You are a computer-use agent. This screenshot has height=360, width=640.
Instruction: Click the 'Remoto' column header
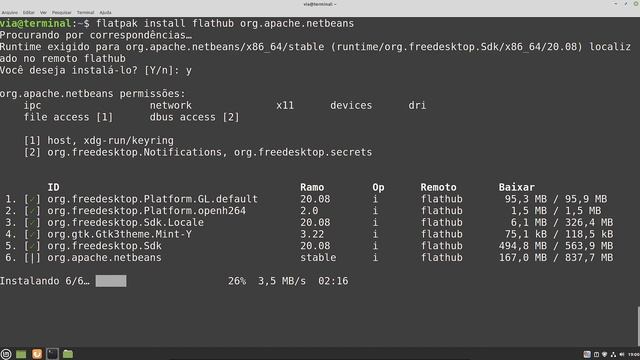[x=438, y=187]
